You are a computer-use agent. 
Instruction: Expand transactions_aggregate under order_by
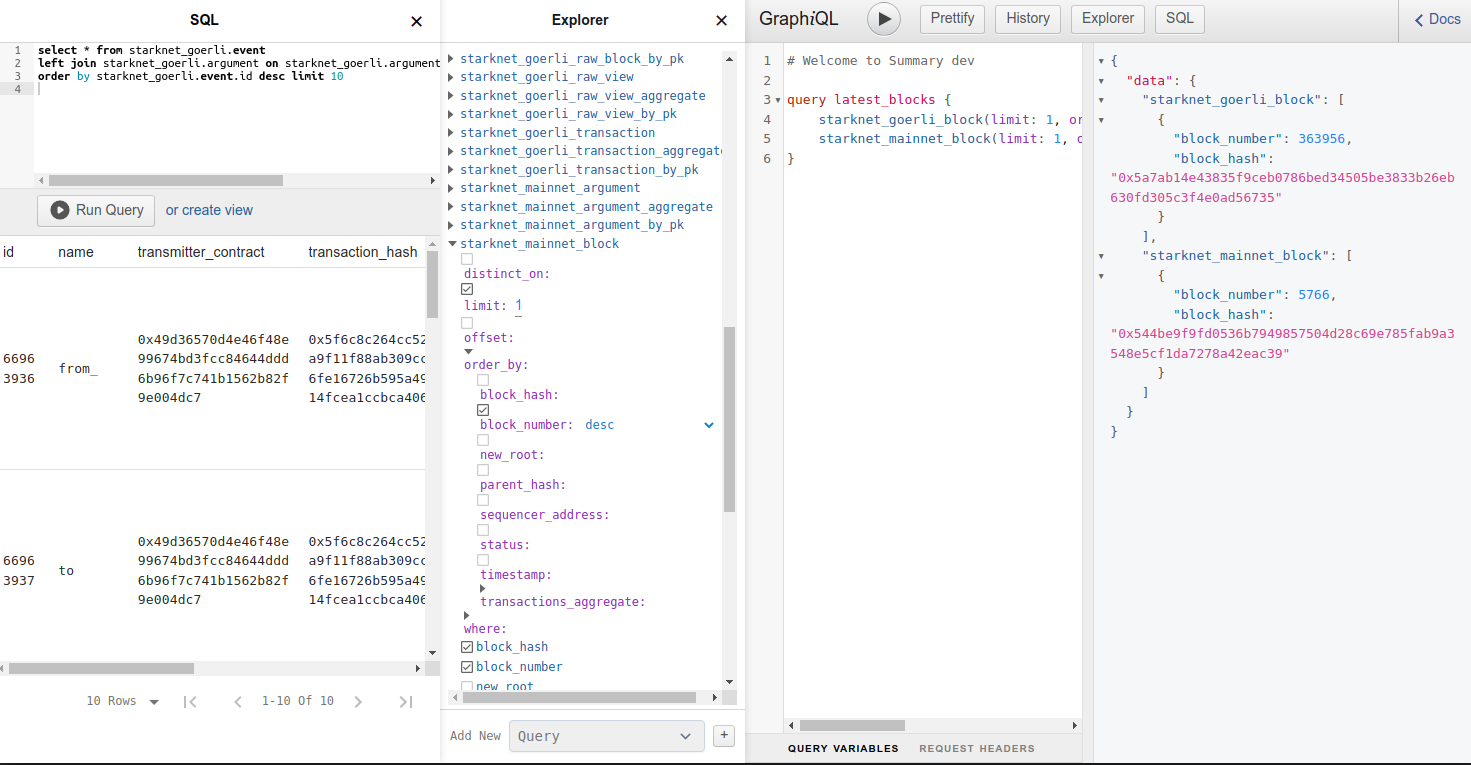tap(484, 589)
